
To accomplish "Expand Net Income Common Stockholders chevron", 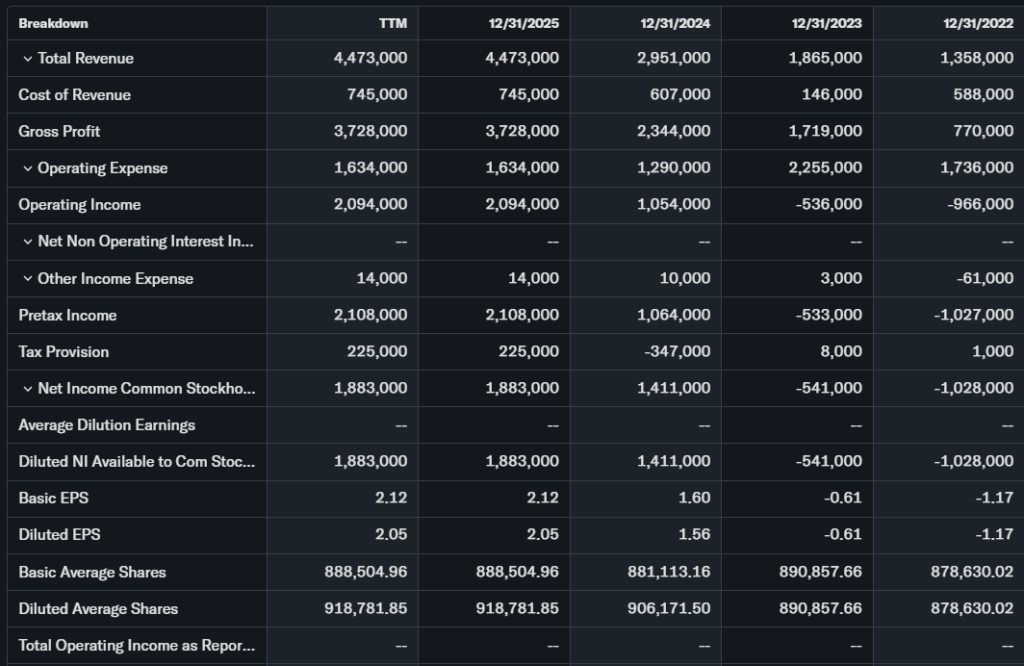I will pyautogui.click(x=27, y=389).
